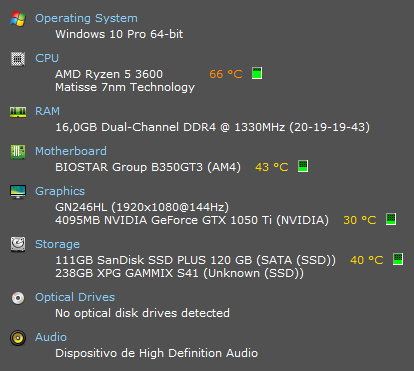The image size is (414, 371).
Task: Click the RAM memory stick icon
Action: (18, 112)
